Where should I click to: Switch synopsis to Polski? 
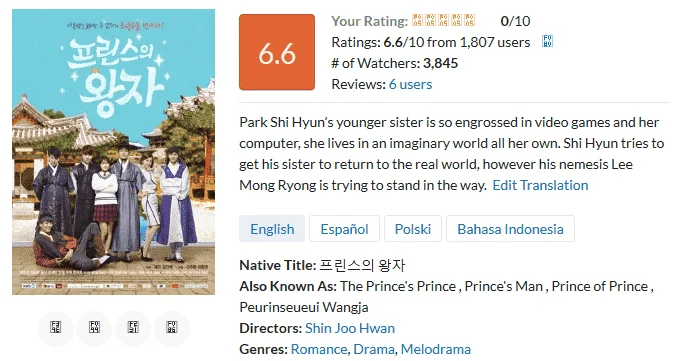[413, 229]
